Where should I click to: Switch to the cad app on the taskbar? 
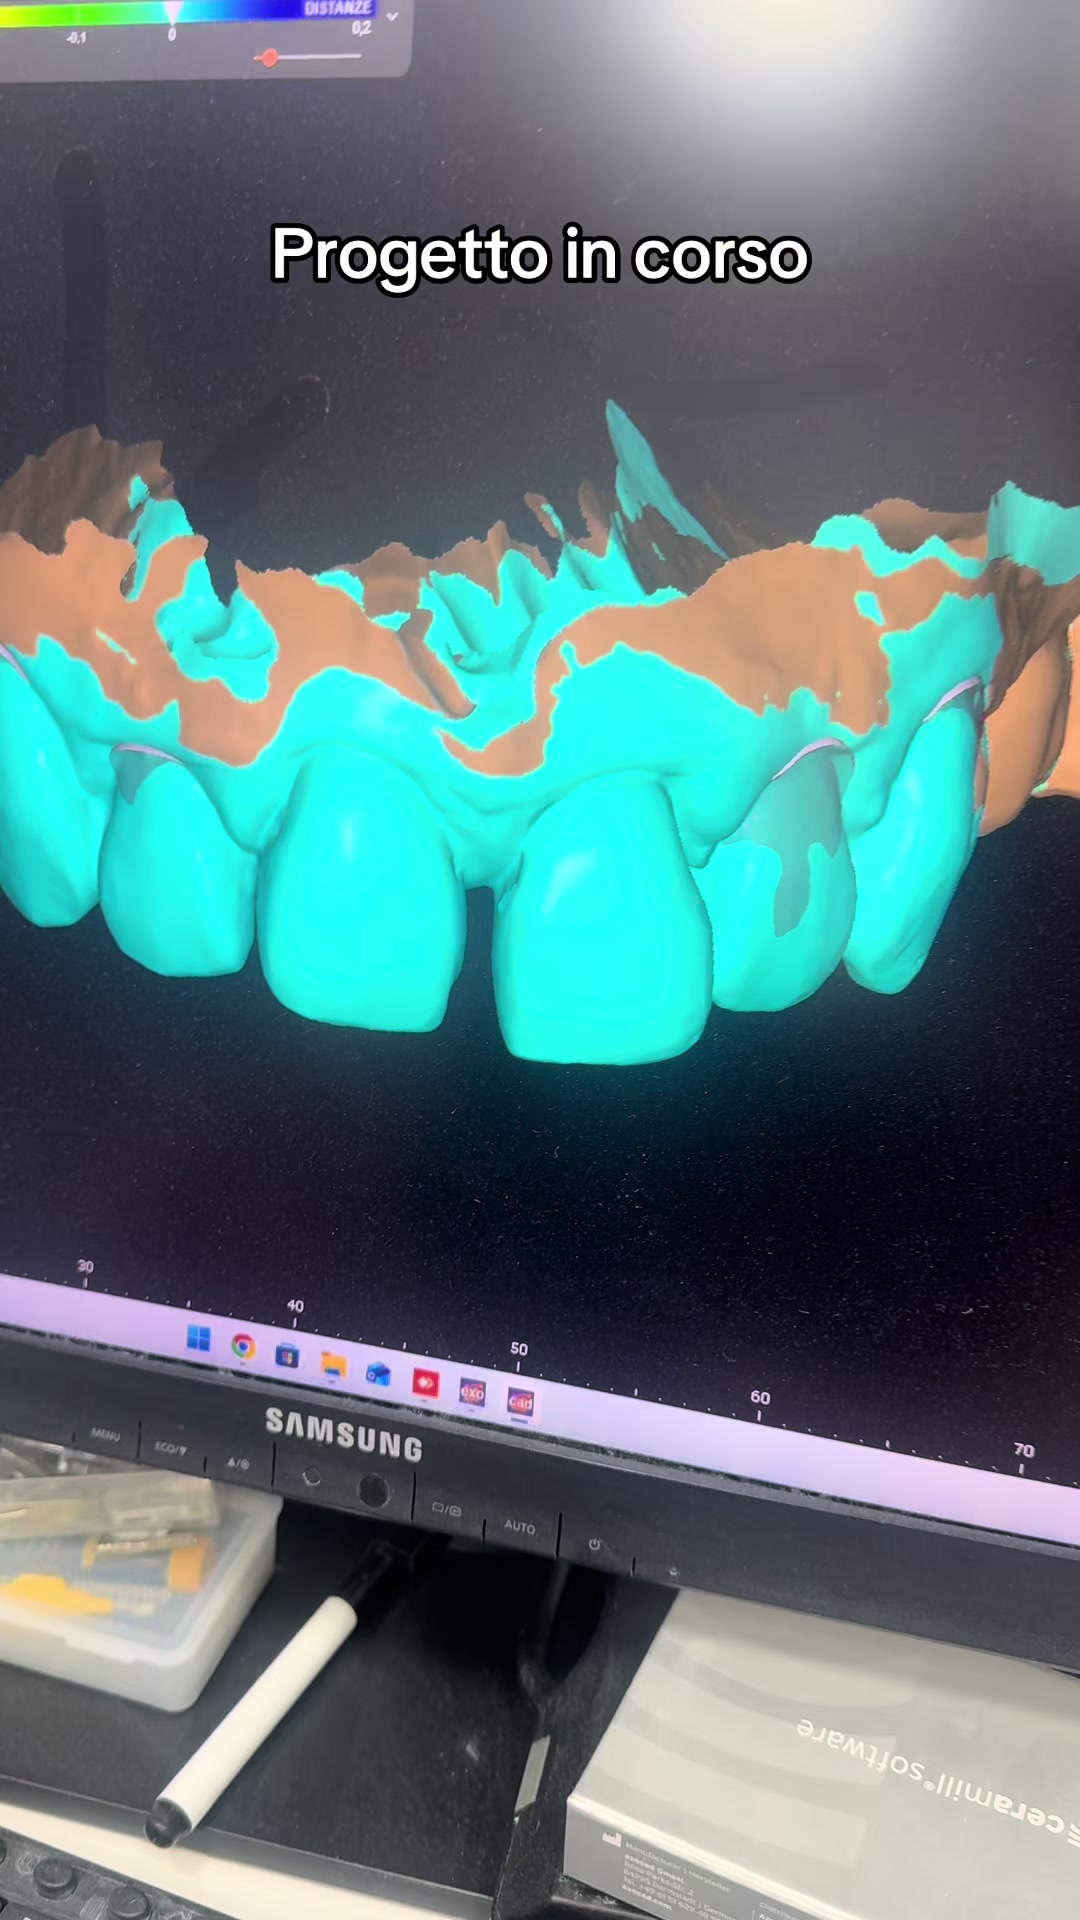[x=521, y=1402]
